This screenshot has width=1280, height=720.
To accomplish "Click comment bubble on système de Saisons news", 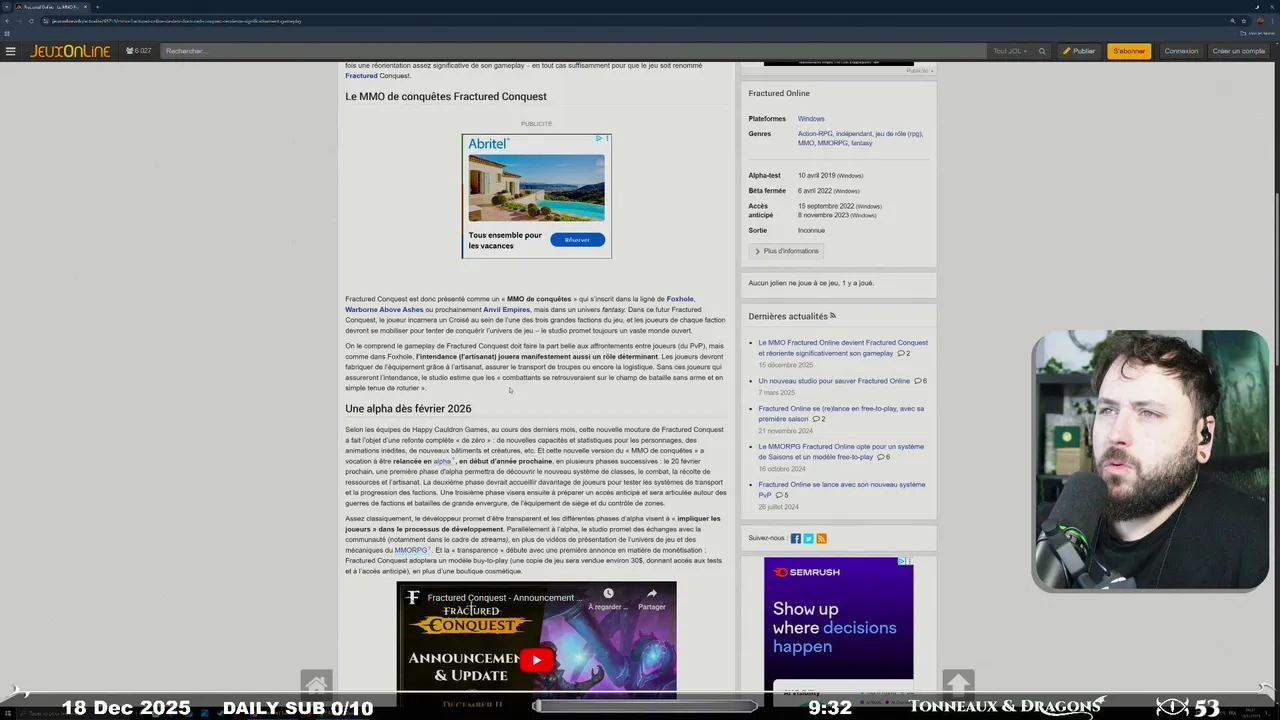I will point(880,457).
